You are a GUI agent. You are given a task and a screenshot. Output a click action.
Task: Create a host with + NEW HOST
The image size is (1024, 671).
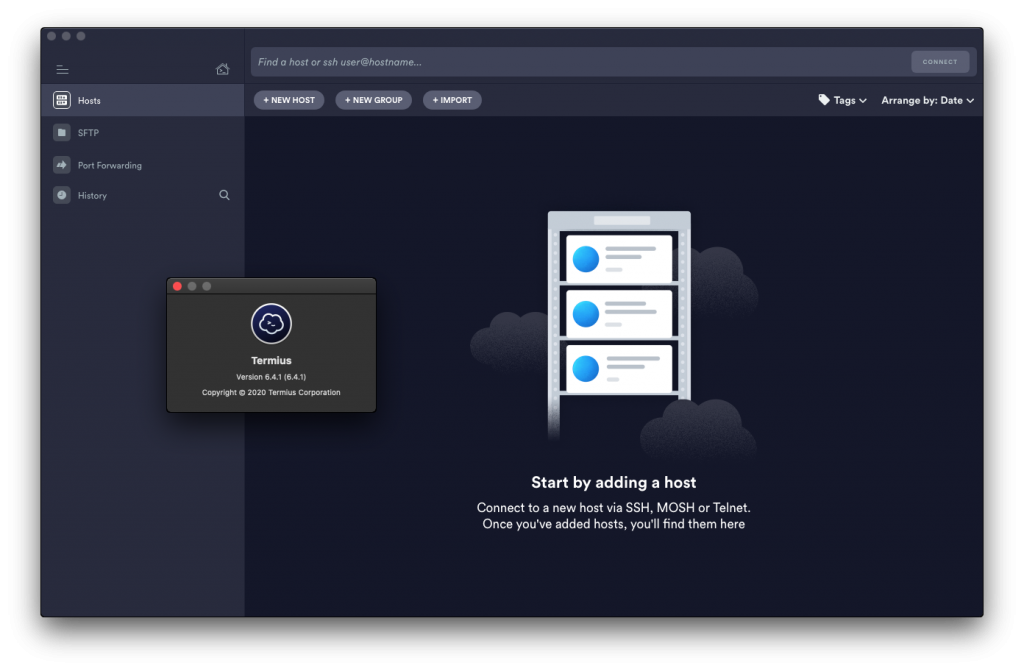point(289,100)
